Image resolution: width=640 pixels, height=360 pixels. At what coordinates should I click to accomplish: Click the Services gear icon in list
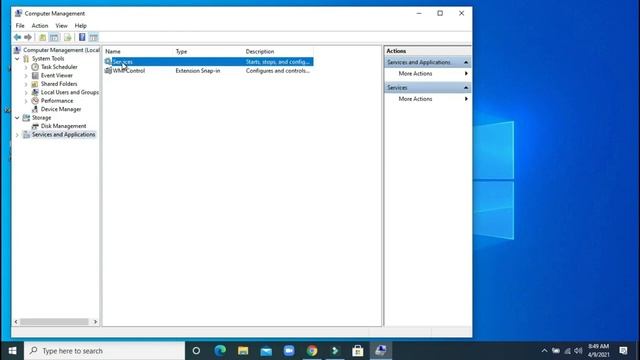coord(108,62)
